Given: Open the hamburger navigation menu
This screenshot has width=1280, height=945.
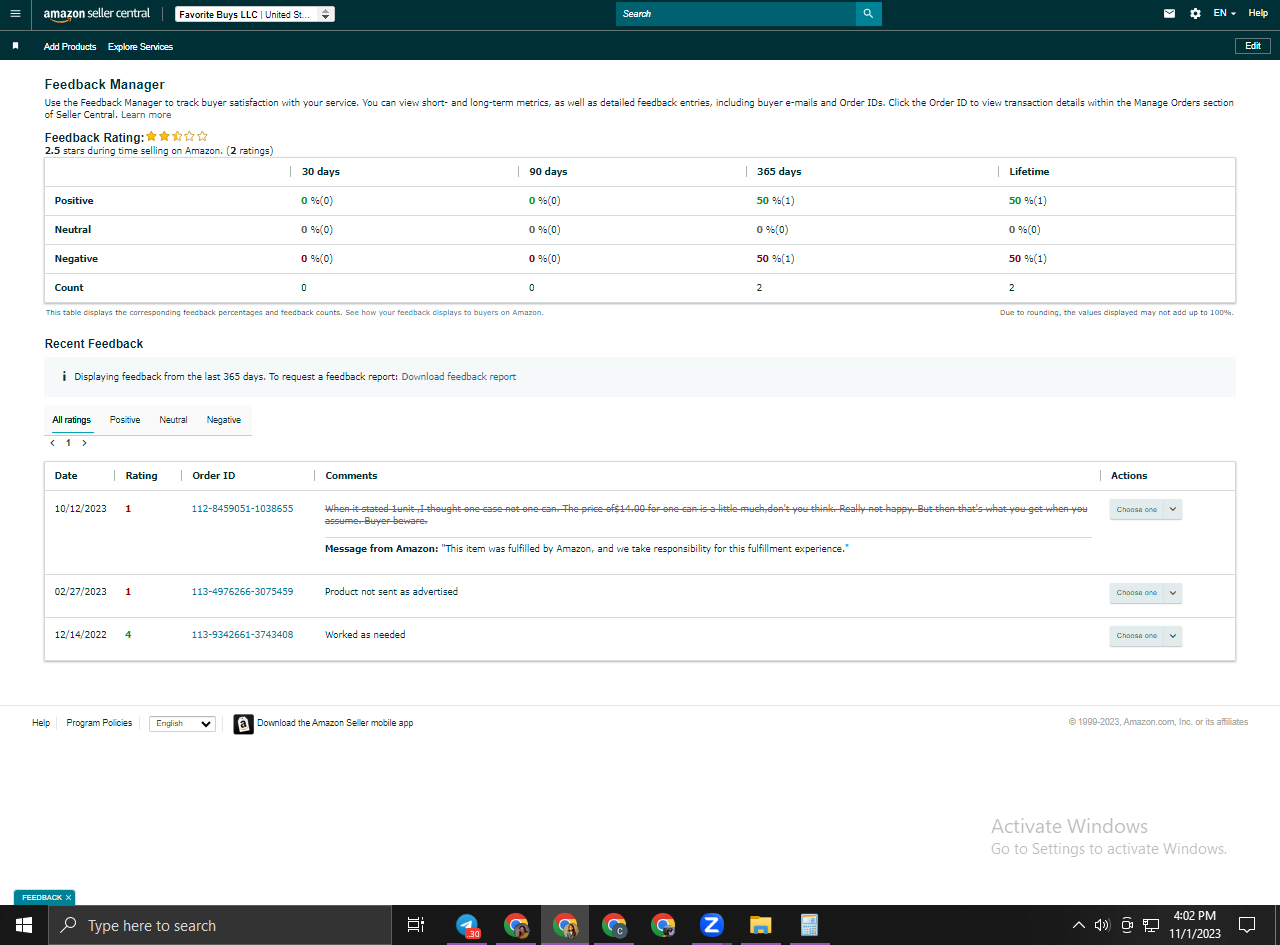Looking at the screenshot, I should coord(15,14).
